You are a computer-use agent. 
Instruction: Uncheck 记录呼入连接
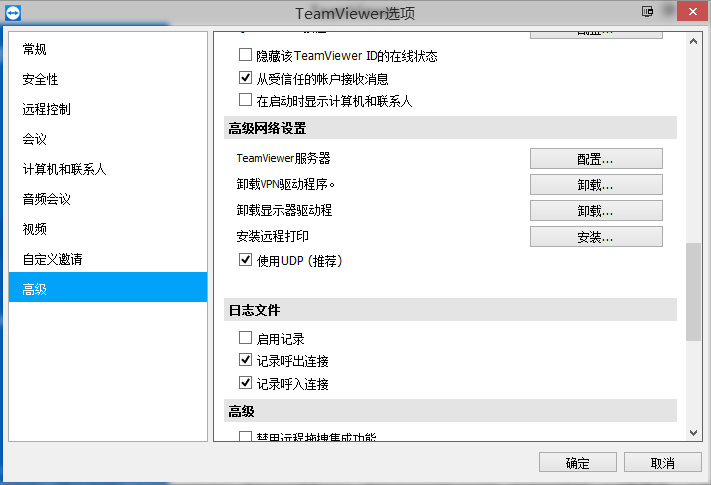(x=245, y=383)
